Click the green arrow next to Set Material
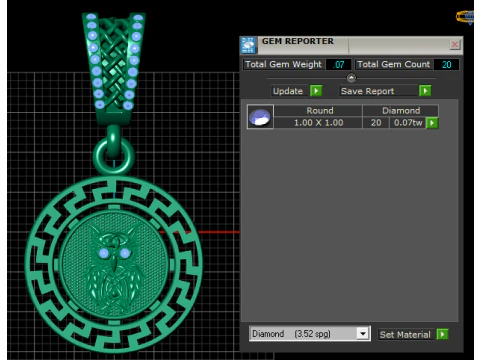Image resolution: width=480 pixels, height=360 pixels. (442, 334)
